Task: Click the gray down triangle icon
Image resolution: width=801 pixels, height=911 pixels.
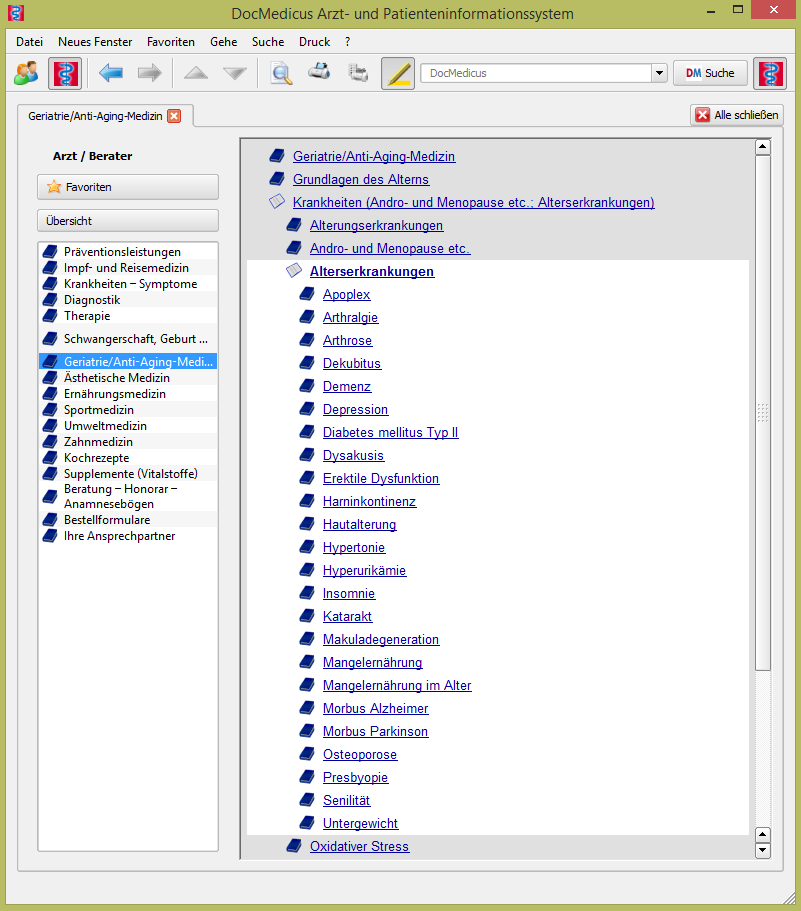Action: click(235, 73)
